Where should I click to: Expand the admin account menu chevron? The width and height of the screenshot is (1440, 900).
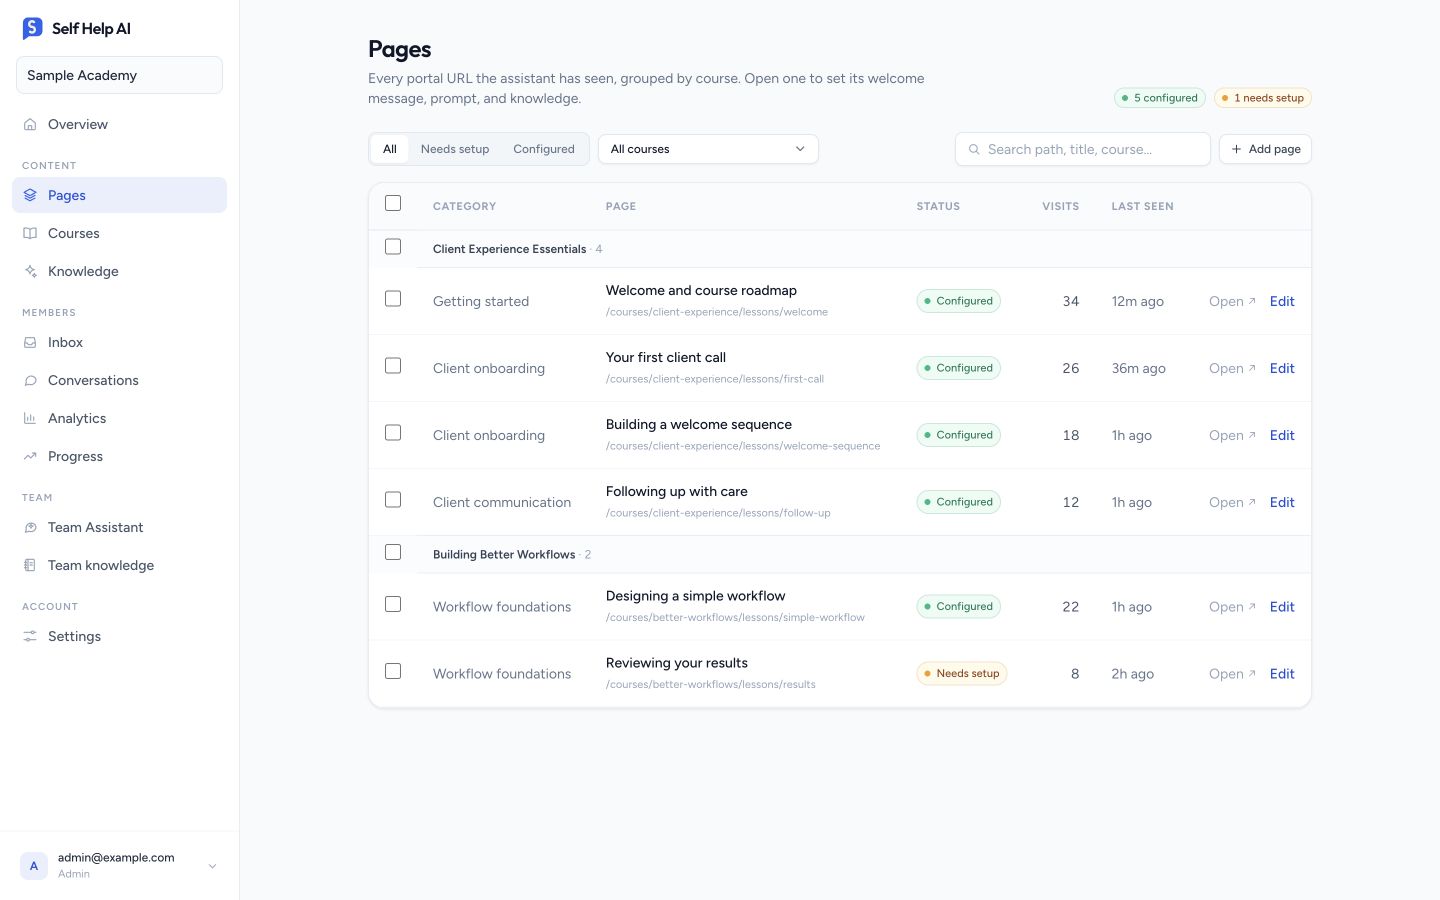pyautogui.click(x=212, y=866)
